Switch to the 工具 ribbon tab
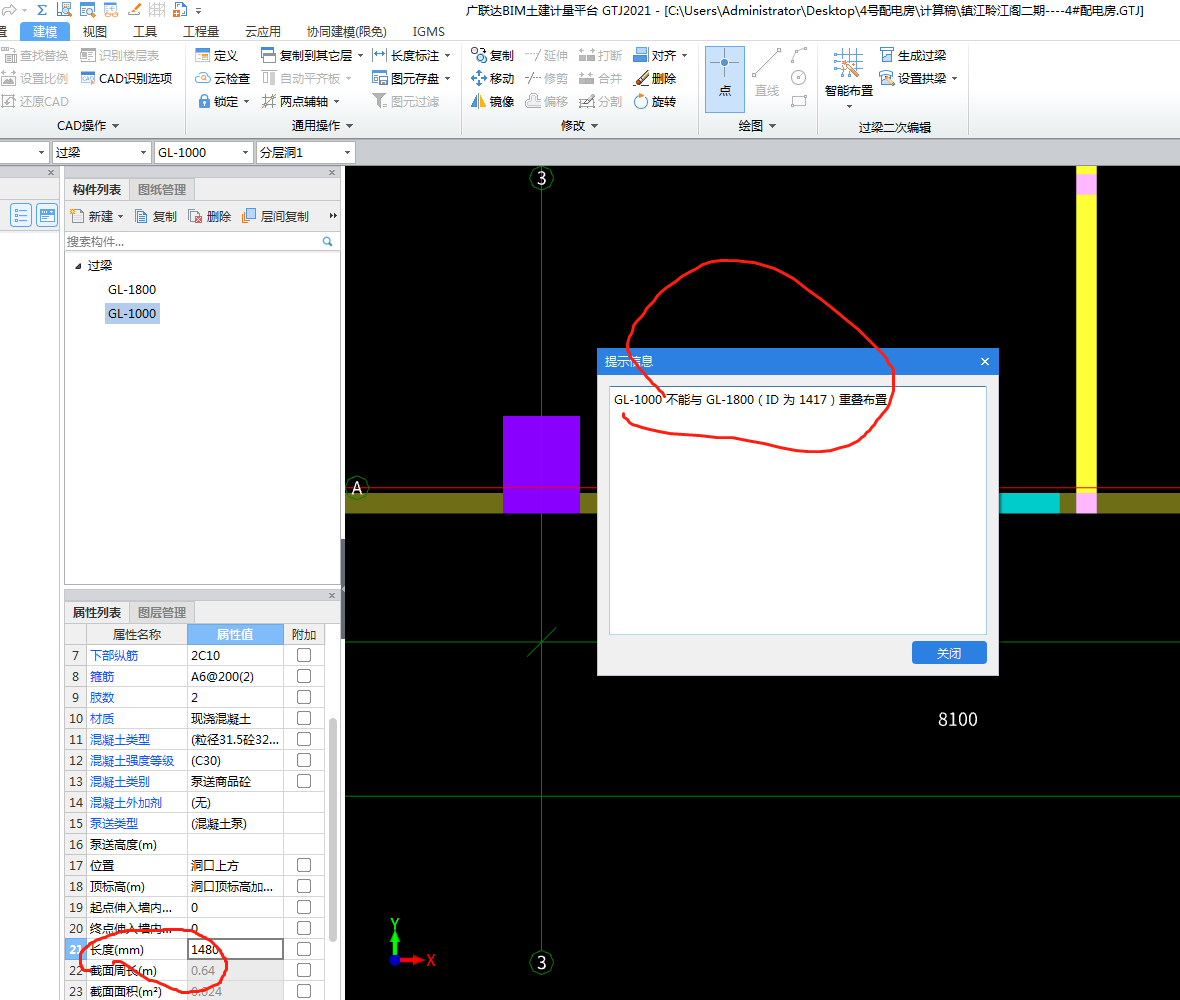This screenshot has width=1180, height=1000. [144, 32]
